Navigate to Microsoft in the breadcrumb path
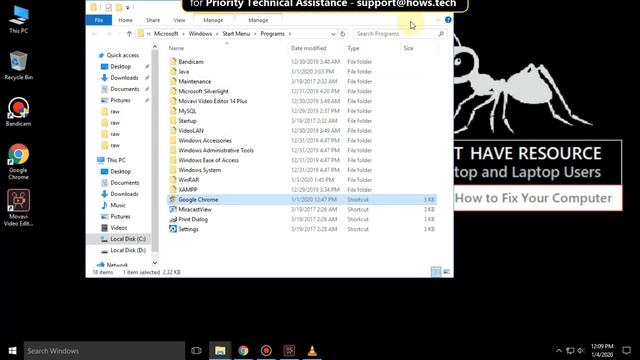 click(x=166, y=34)
